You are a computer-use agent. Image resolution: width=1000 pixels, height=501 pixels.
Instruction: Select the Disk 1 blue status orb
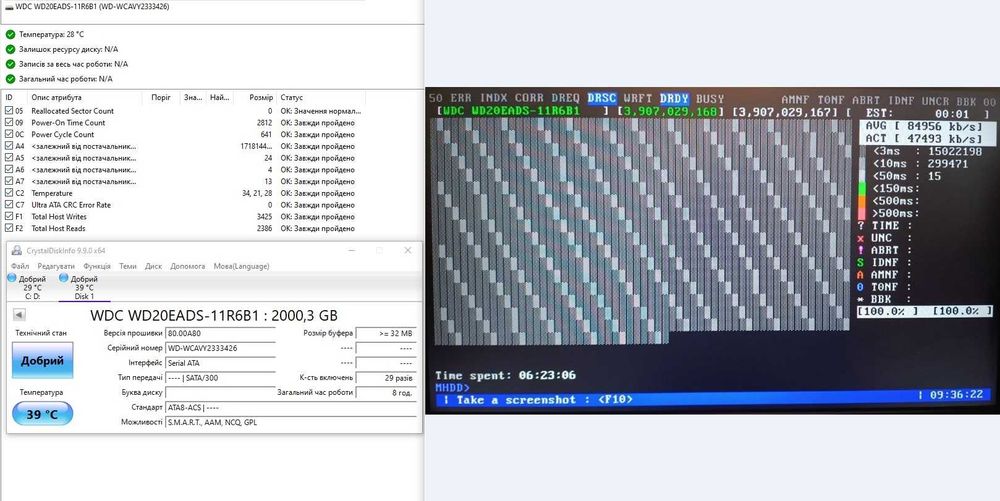click(x=63, y=278)
